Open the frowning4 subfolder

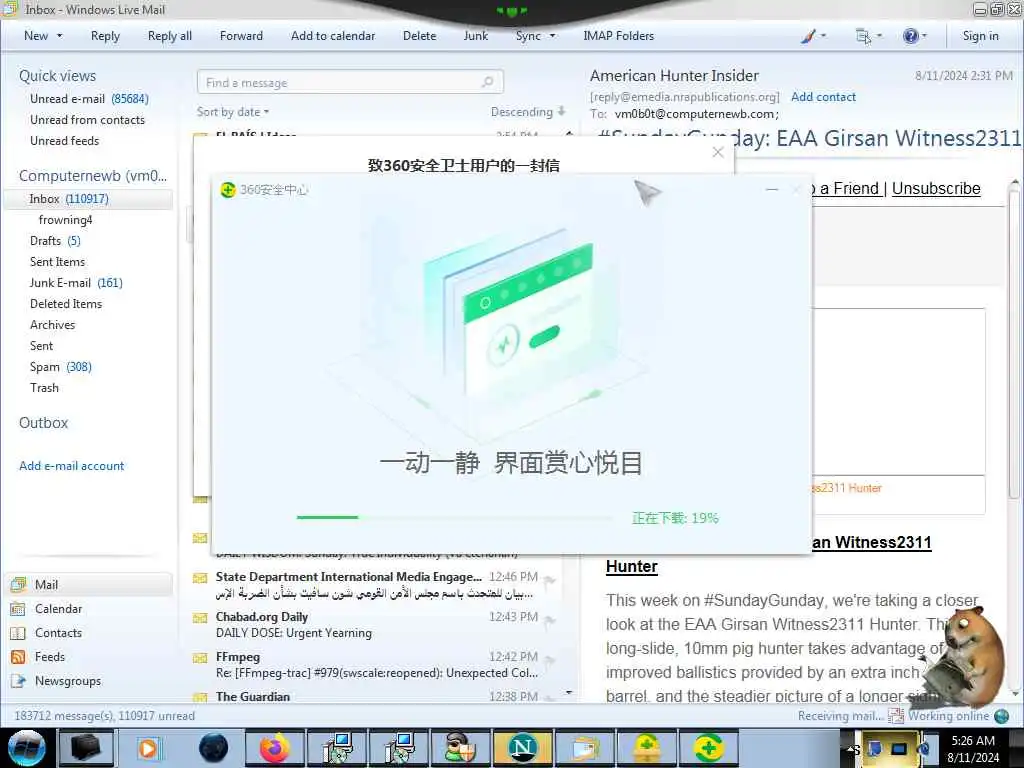click(x=65, y=219)
